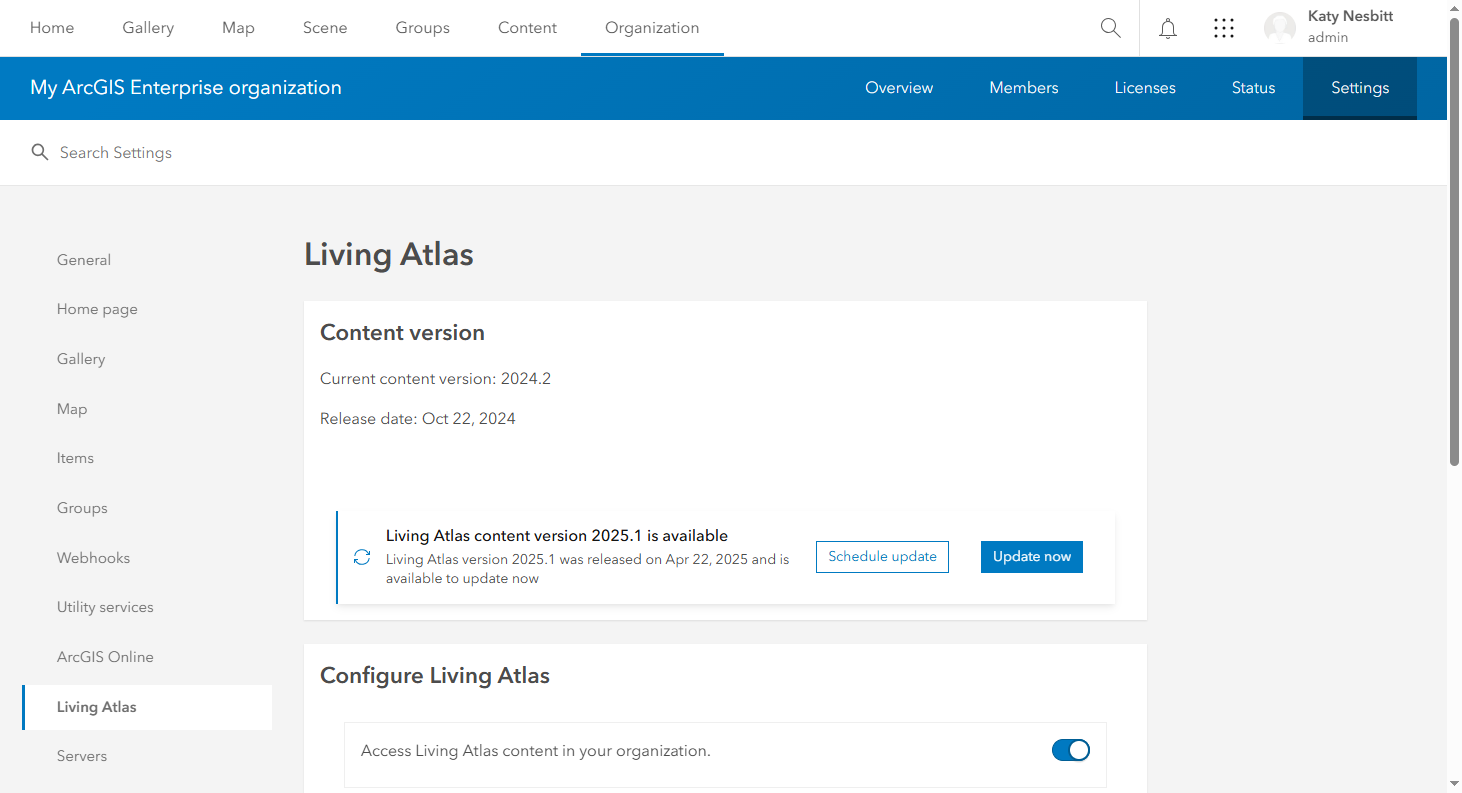Switch to the Members tab
This screenshot has height=793, width=1462.
click(x=1023, y=88)
